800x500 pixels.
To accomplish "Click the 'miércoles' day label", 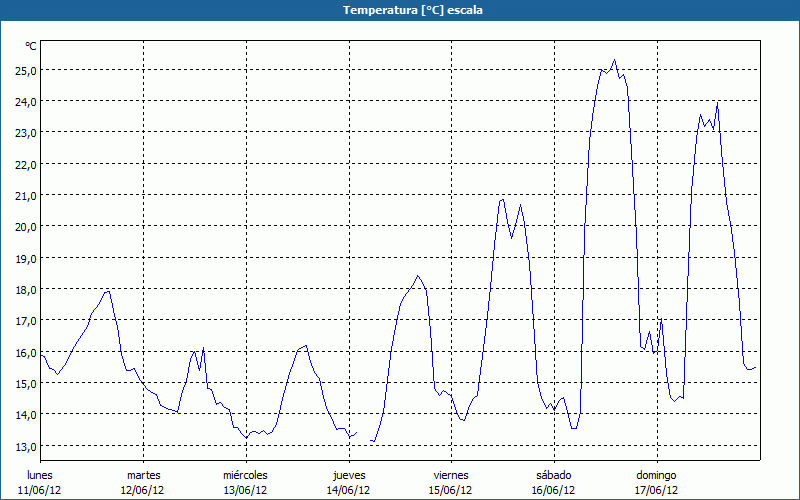I will pyautogui.click(x=245, y=475).
